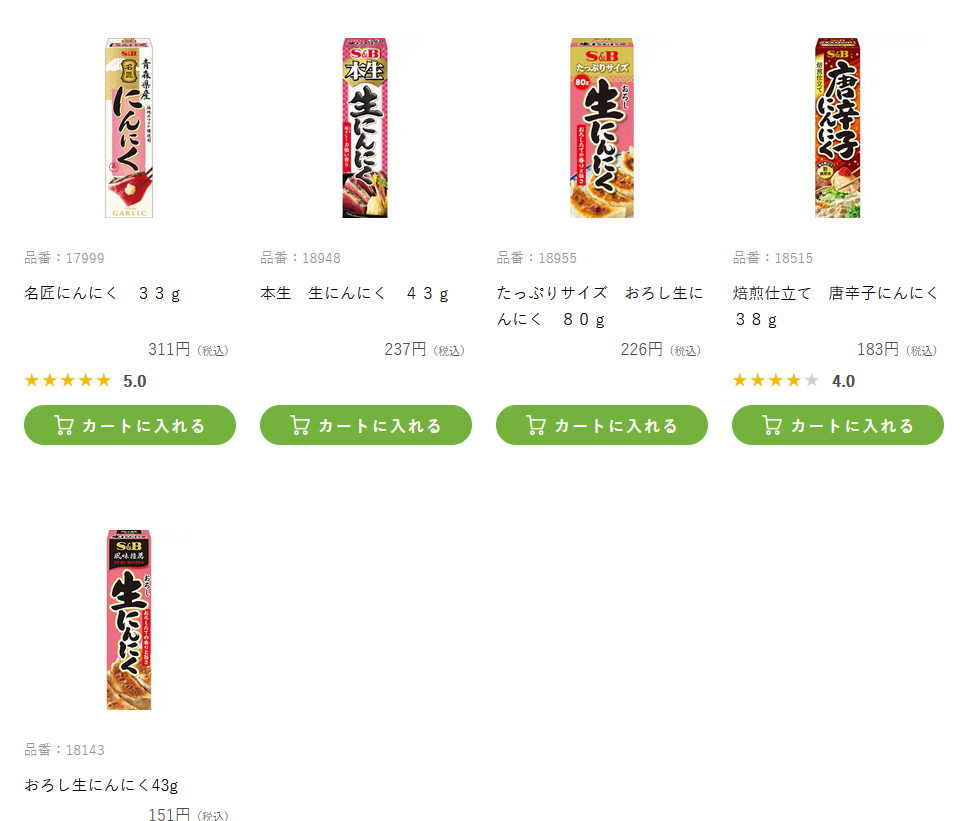Screen dimensions: 980x821
Task: Click cart icon for 唐辛子にんにく 38g
Action: (x=772, y=425)
